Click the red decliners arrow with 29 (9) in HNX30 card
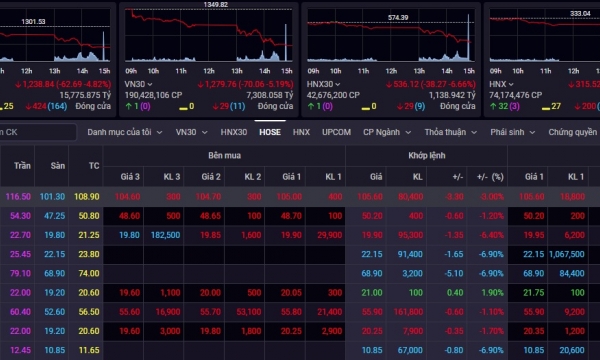This screenshot has width=600, height=360. point(400,106)
